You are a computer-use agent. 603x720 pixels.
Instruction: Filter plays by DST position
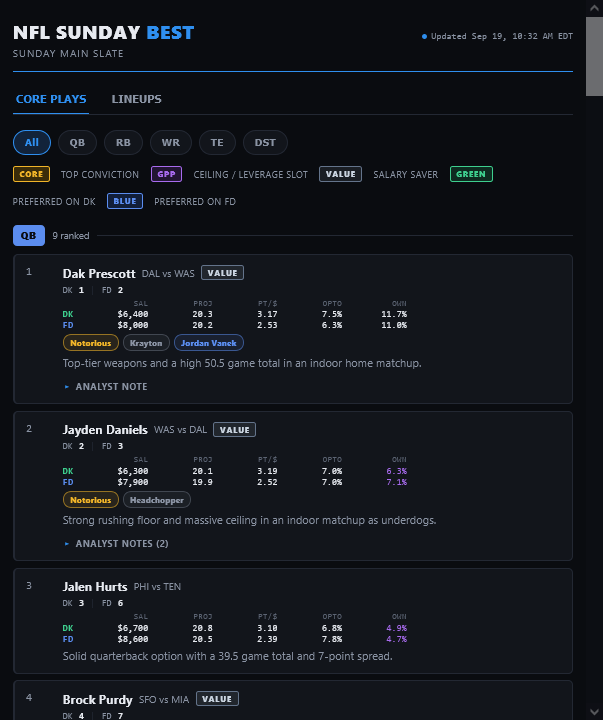click(265, 142)
